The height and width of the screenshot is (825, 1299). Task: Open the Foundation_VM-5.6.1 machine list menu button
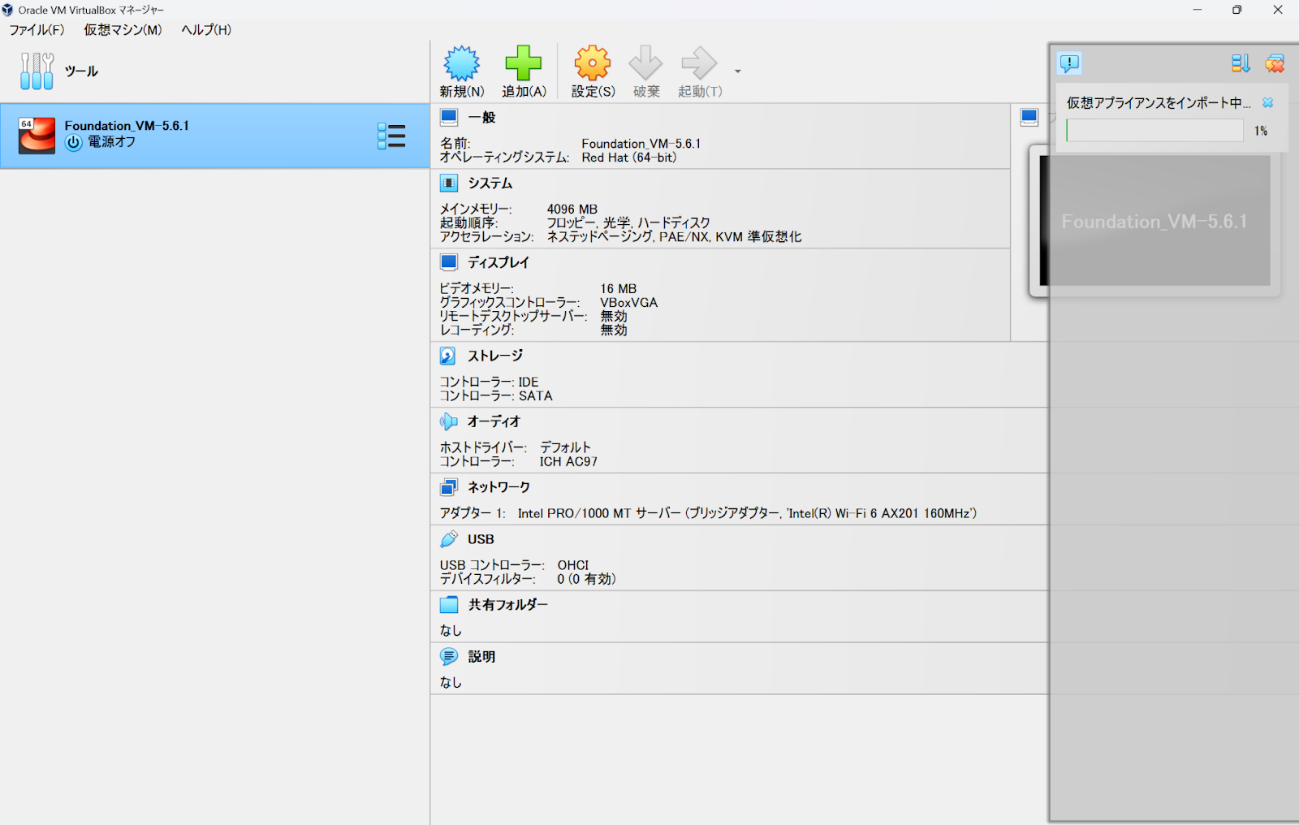click(x=391, y=136)
